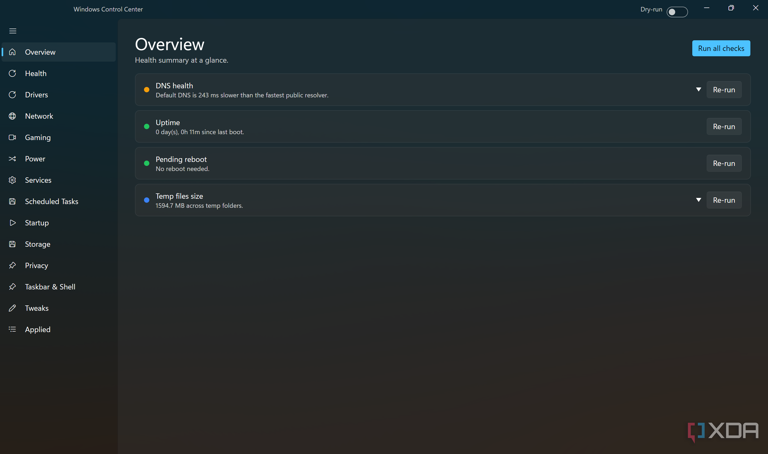Image resolution: width=768 pixels, height=454 pixels.
Task: Select the Storage section label
Action: point(37,244)
